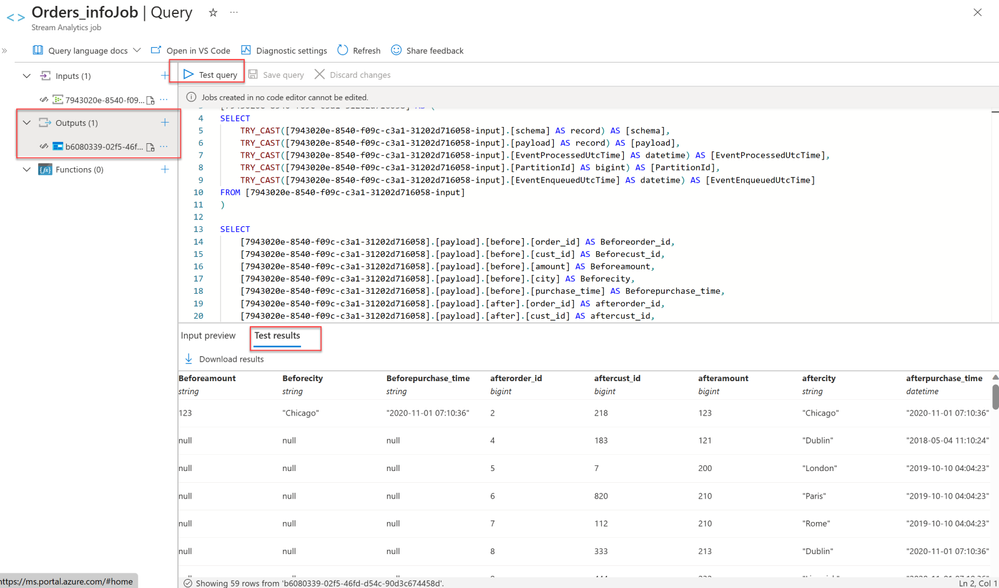Select the "Paris" aftercity cell
999x588 pixels.
[x=814, y=496]
